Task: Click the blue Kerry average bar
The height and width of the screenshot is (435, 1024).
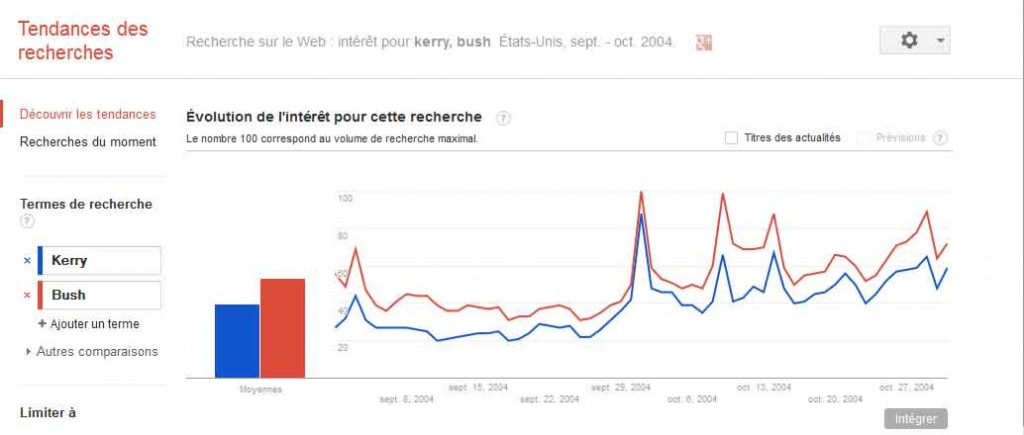Action: click(x=237, y=341)
